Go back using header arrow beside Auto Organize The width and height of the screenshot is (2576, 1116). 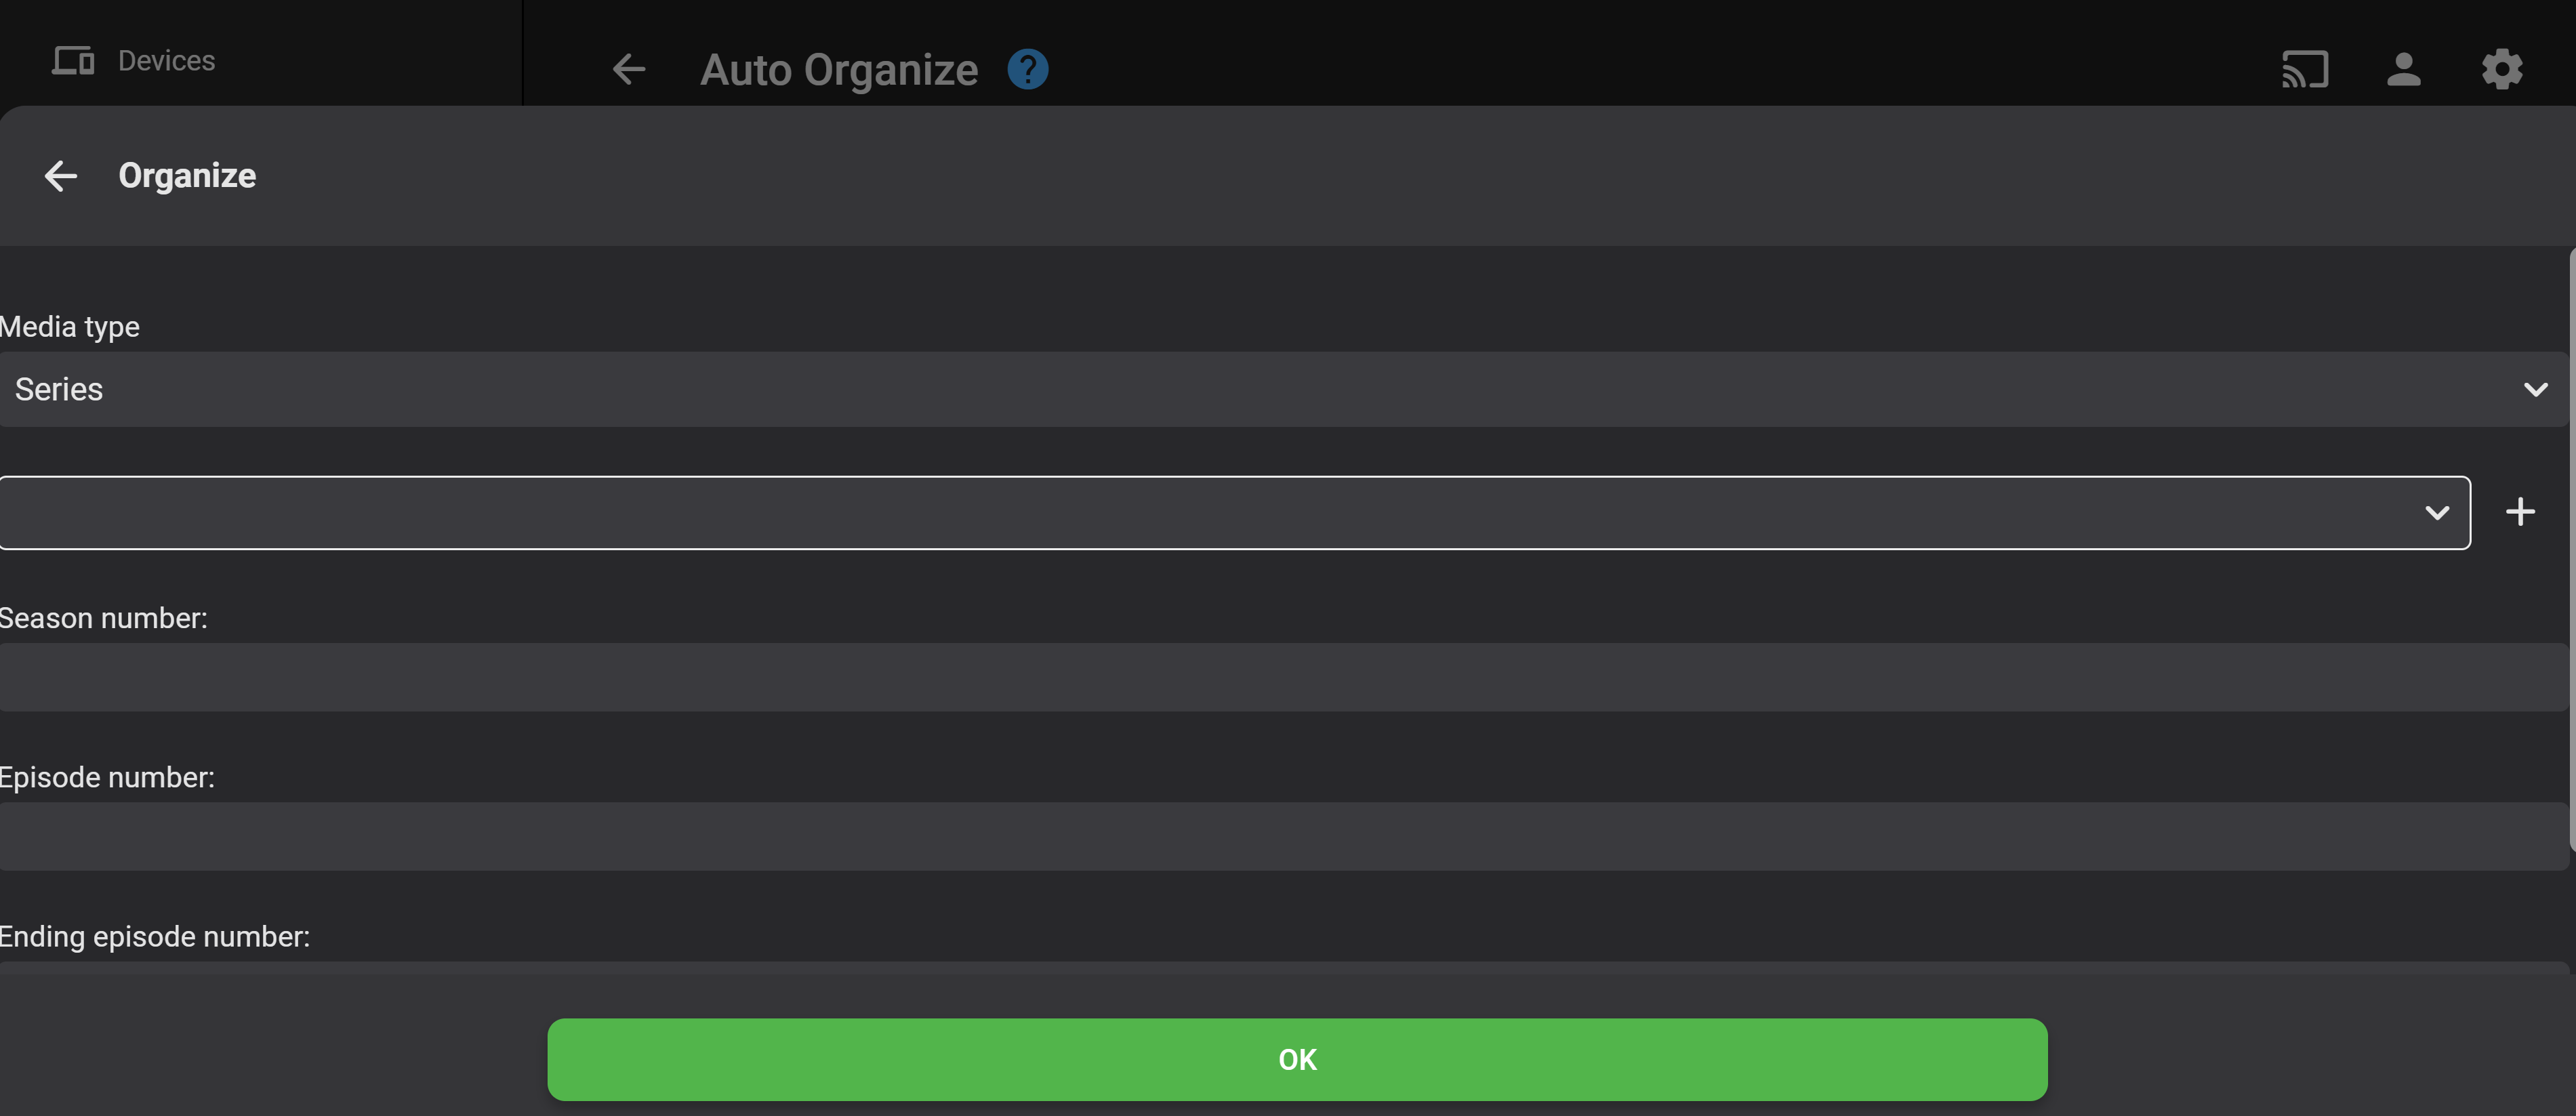tap(629, 69)
